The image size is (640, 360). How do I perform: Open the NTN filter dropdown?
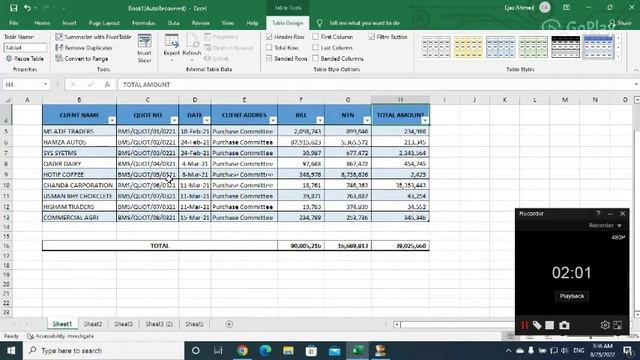tap(367, 120)
